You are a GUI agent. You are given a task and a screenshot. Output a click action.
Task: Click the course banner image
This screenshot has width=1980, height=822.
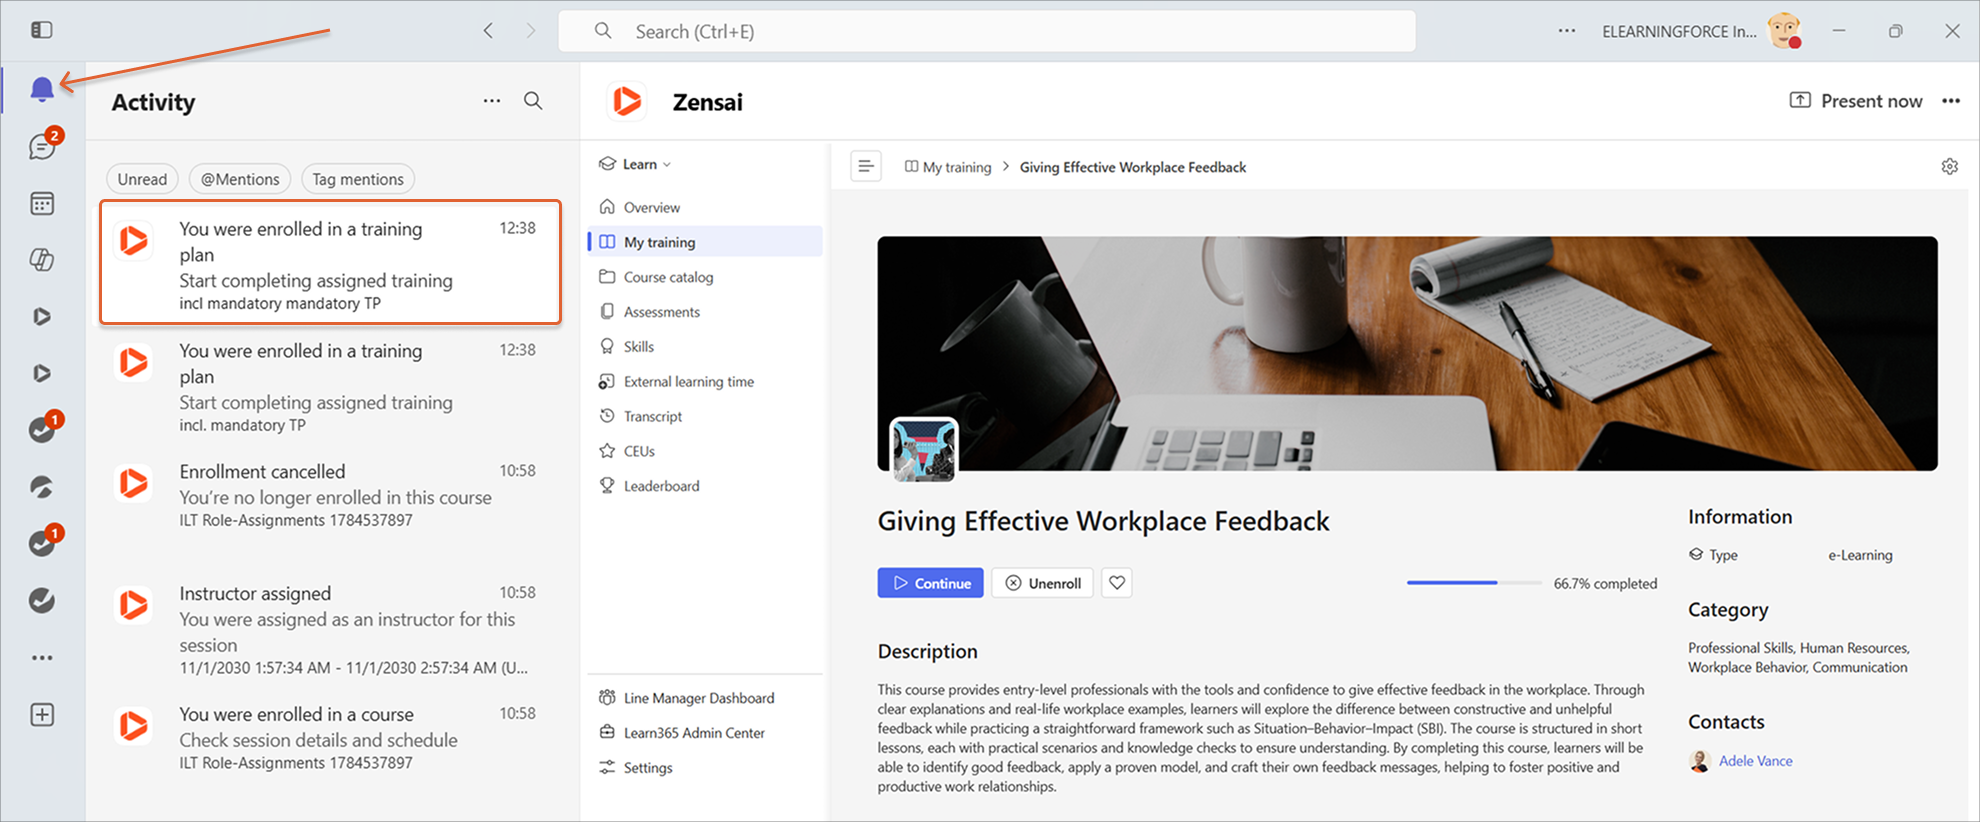pos(1407,353)
